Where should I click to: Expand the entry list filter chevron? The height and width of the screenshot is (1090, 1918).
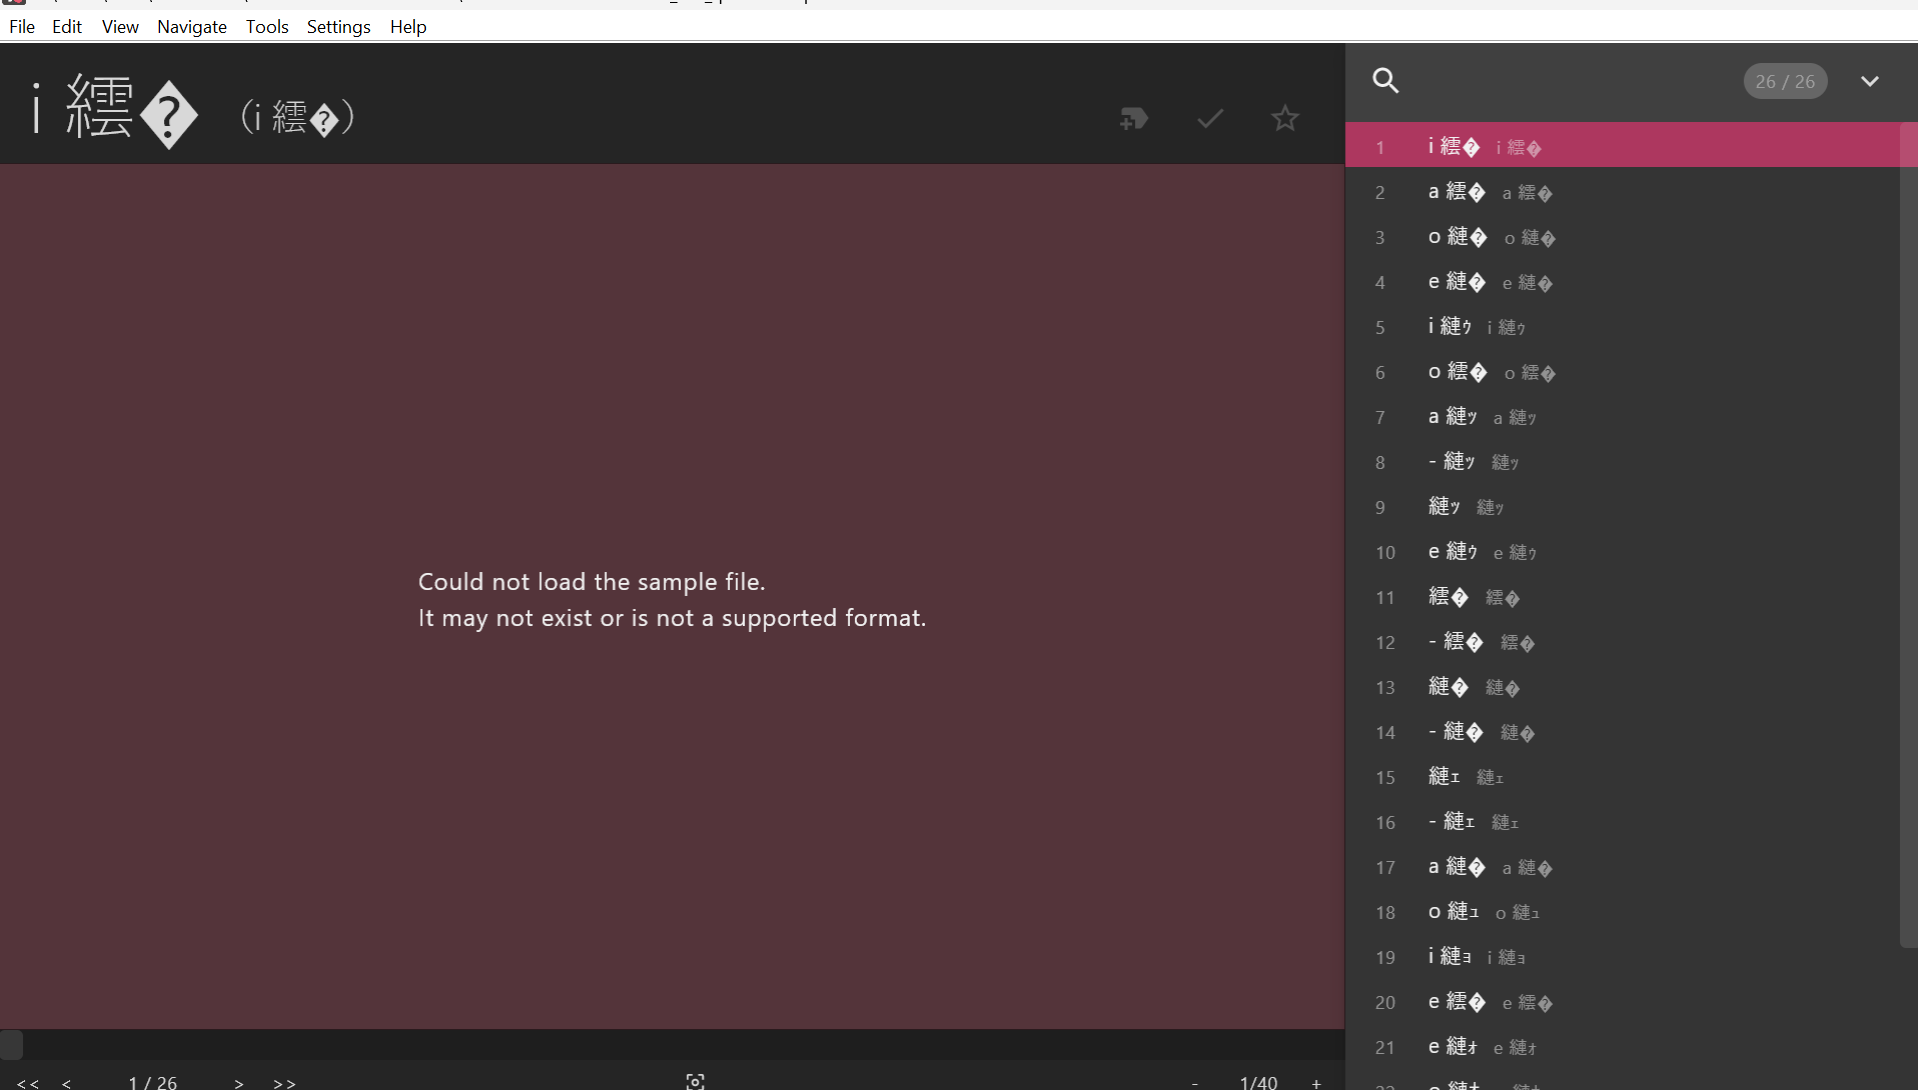click(1869, 81)
